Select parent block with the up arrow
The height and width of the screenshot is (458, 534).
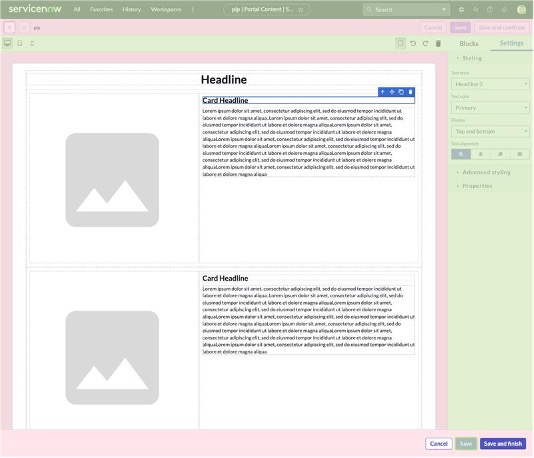tap(382, 92)
